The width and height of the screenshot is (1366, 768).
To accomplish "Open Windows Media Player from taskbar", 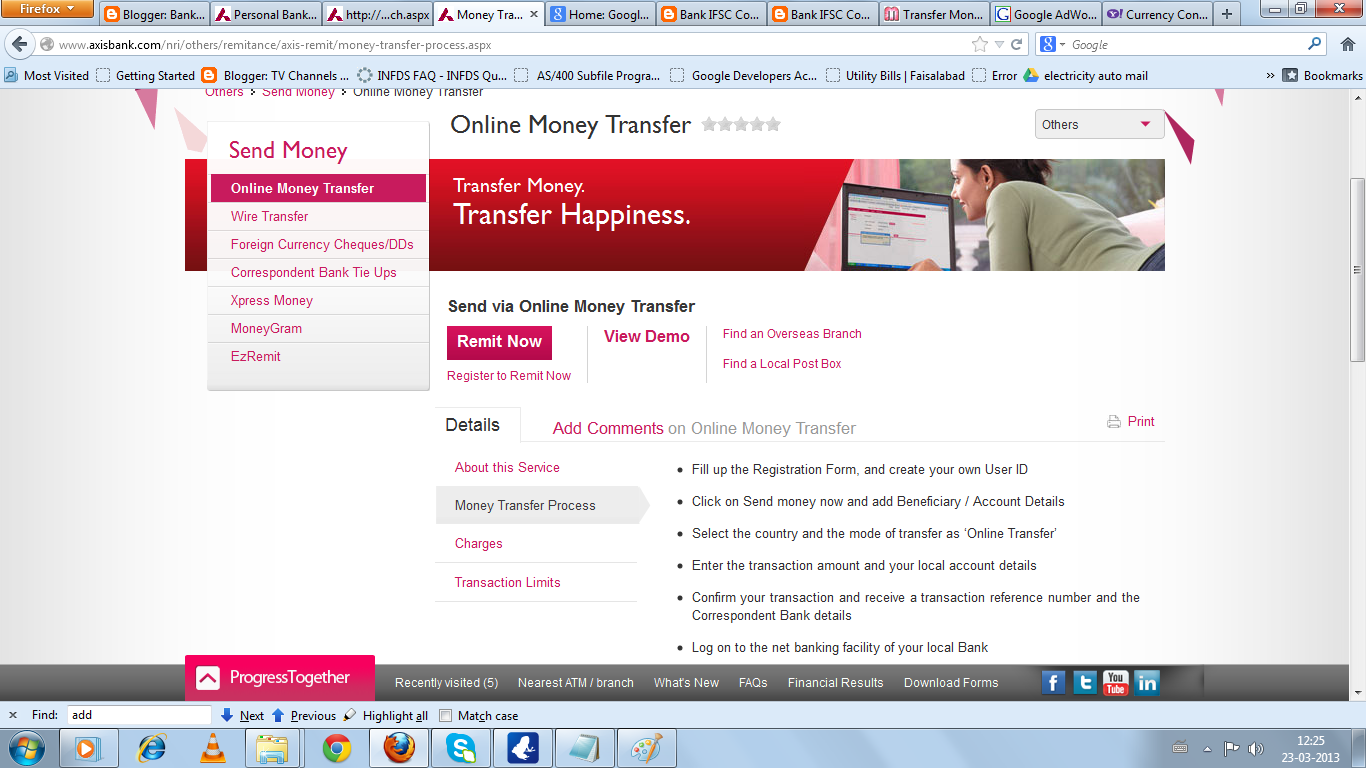I will pos(89,748).
